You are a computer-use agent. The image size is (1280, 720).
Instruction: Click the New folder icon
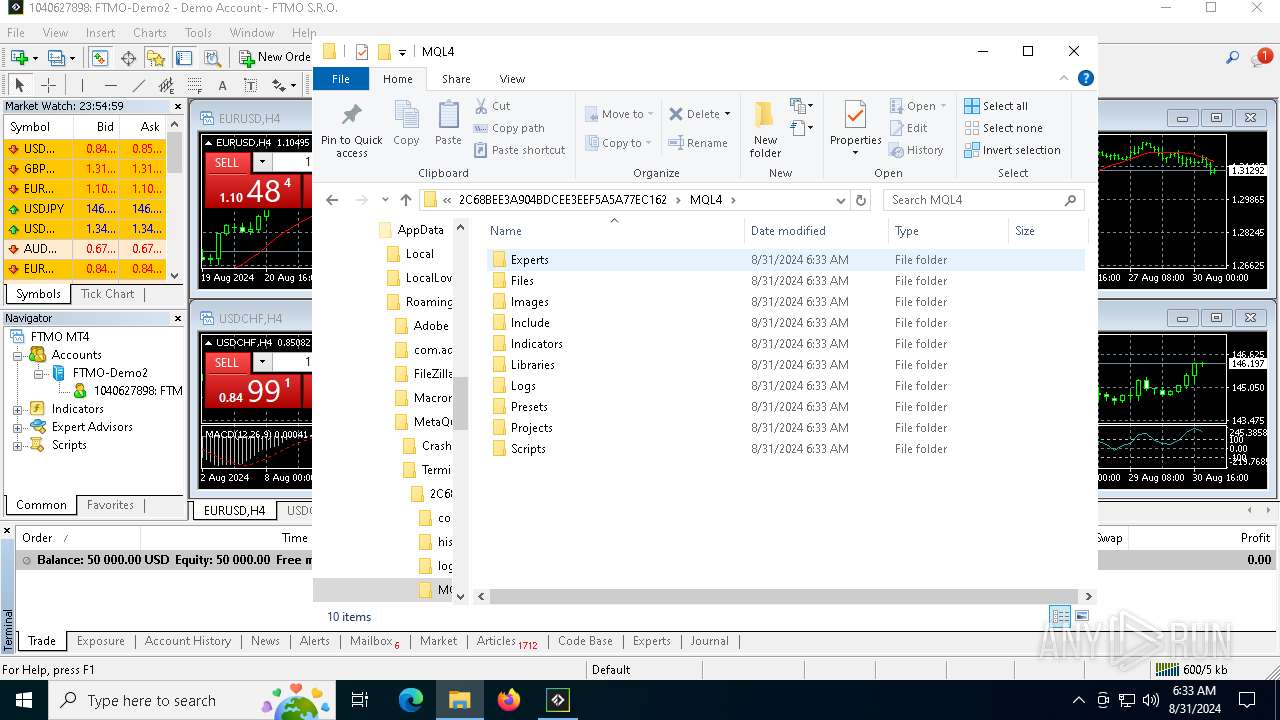click(765, 116)
